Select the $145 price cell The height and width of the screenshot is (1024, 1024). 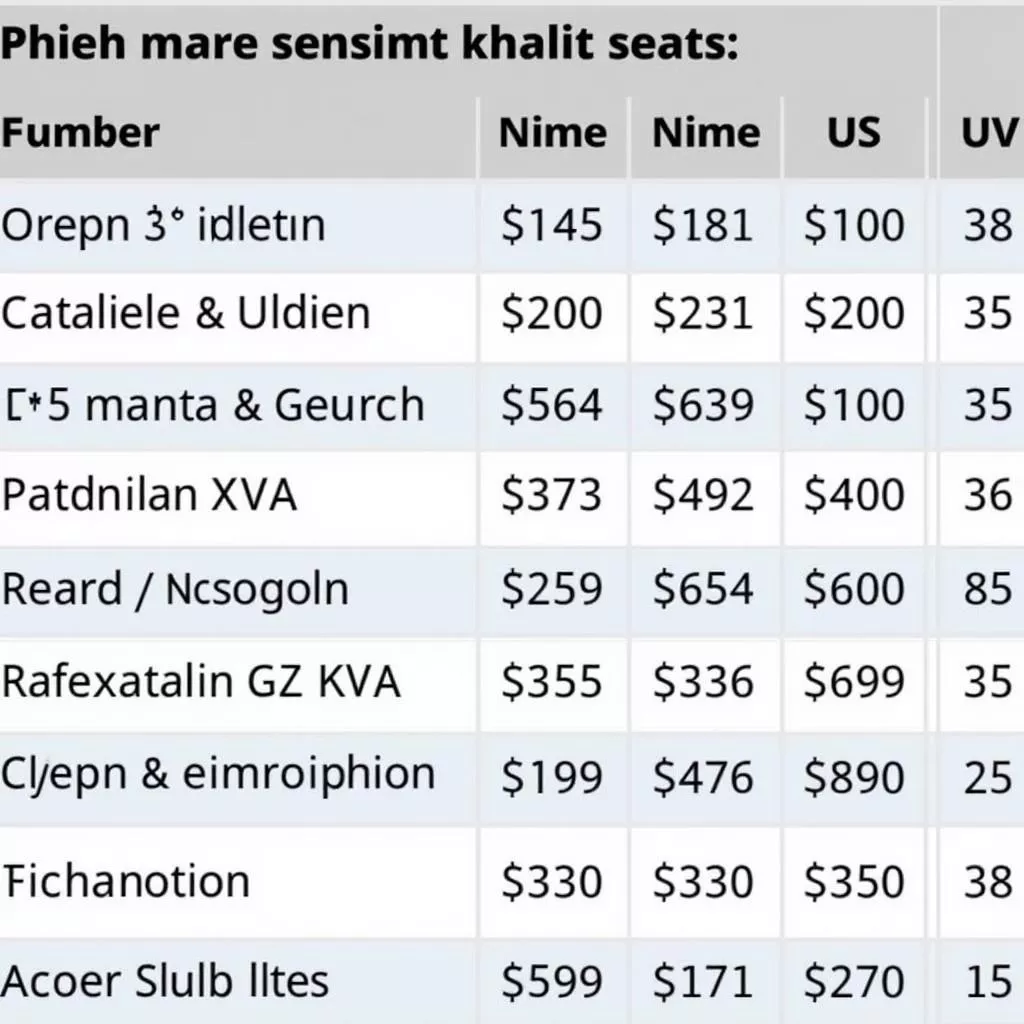click(552, 225)
